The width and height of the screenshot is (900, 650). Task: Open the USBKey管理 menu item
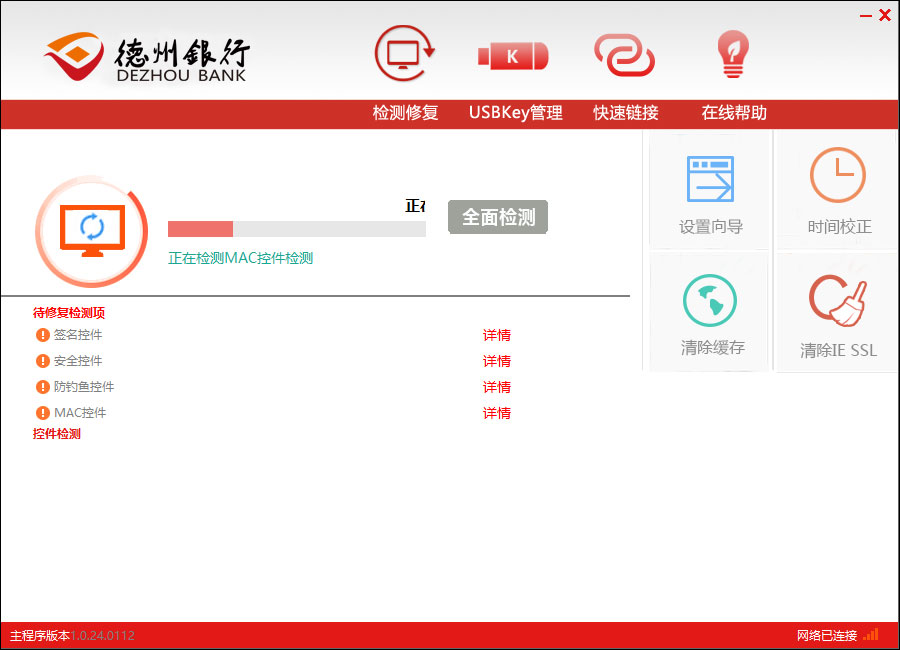(x=515, y=113)
